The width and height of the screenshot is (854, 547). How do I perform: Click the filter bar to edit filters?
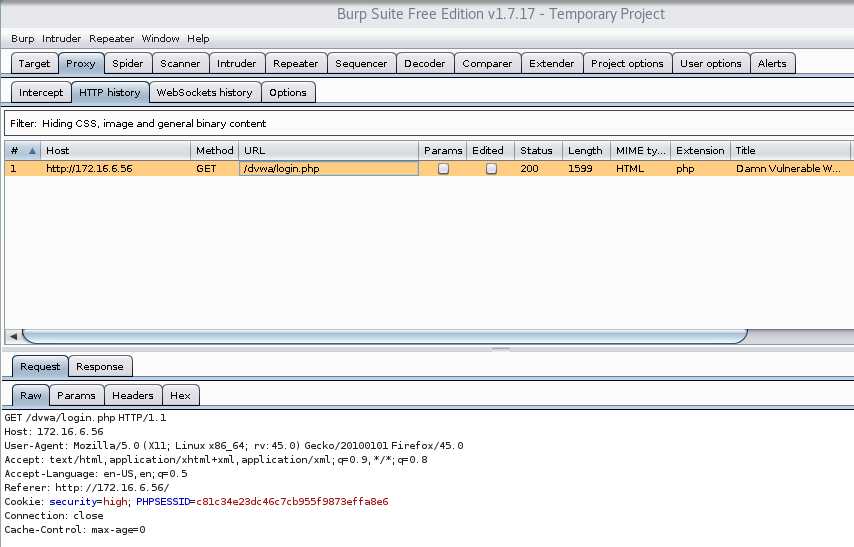429,123
